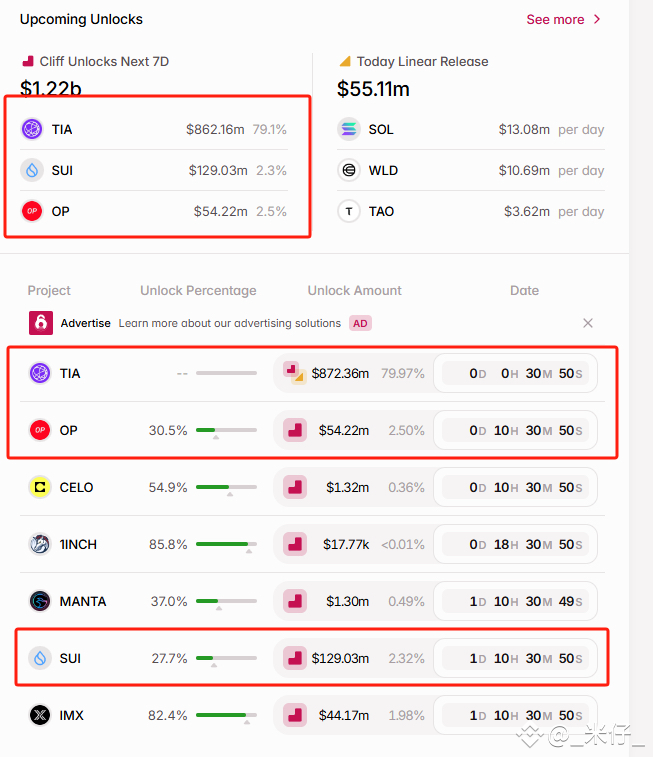Click the MANTA token icon
The image size is (653, 757).
[x=40, y=601]
